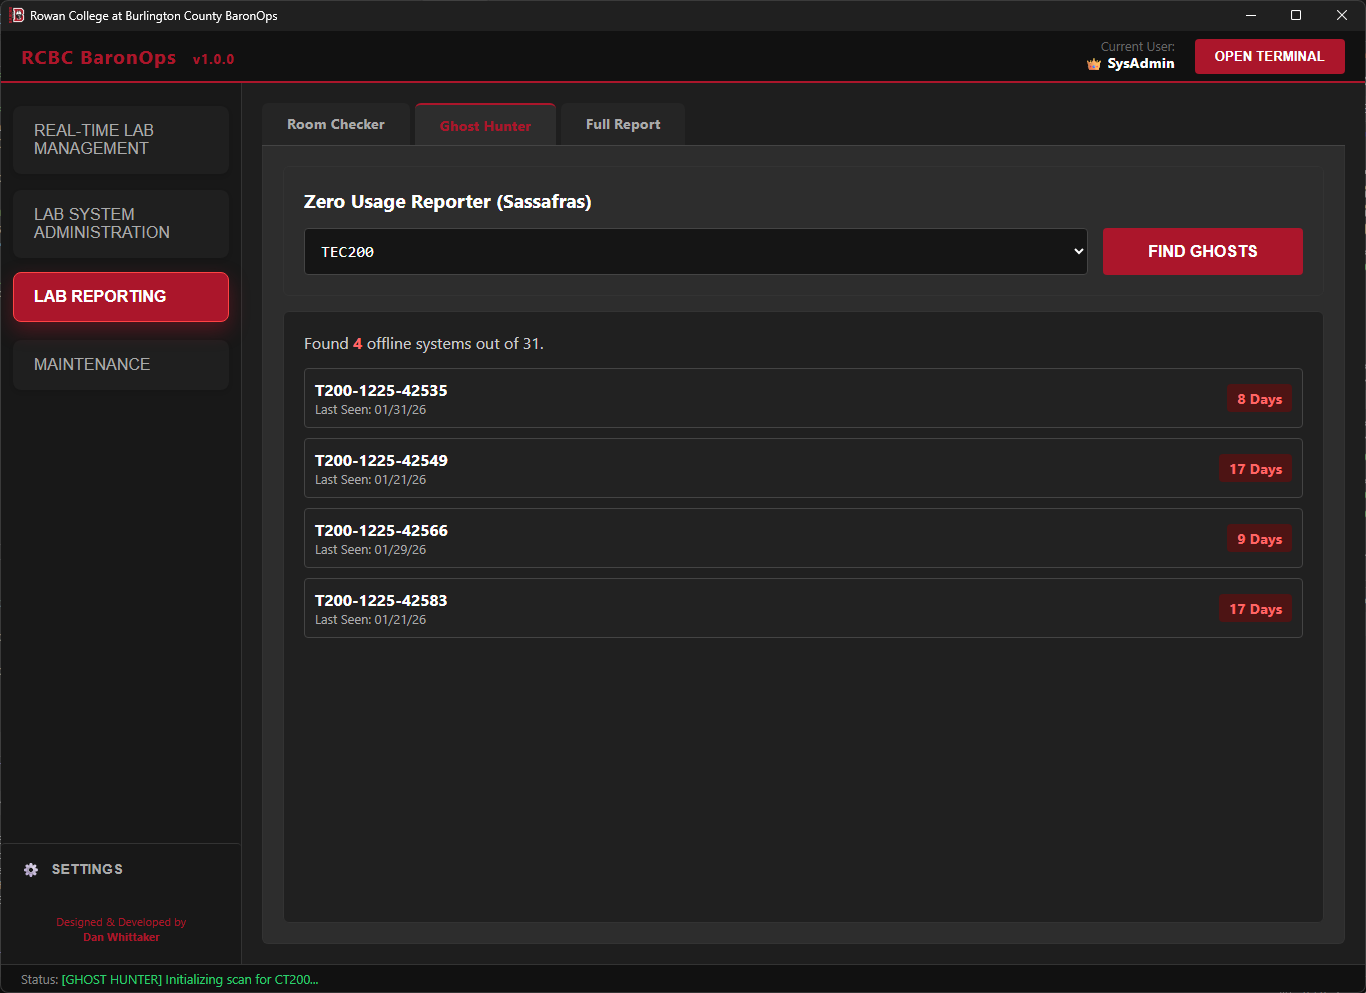Click the Dan Whittaker developer credit link

click(121, 937)
